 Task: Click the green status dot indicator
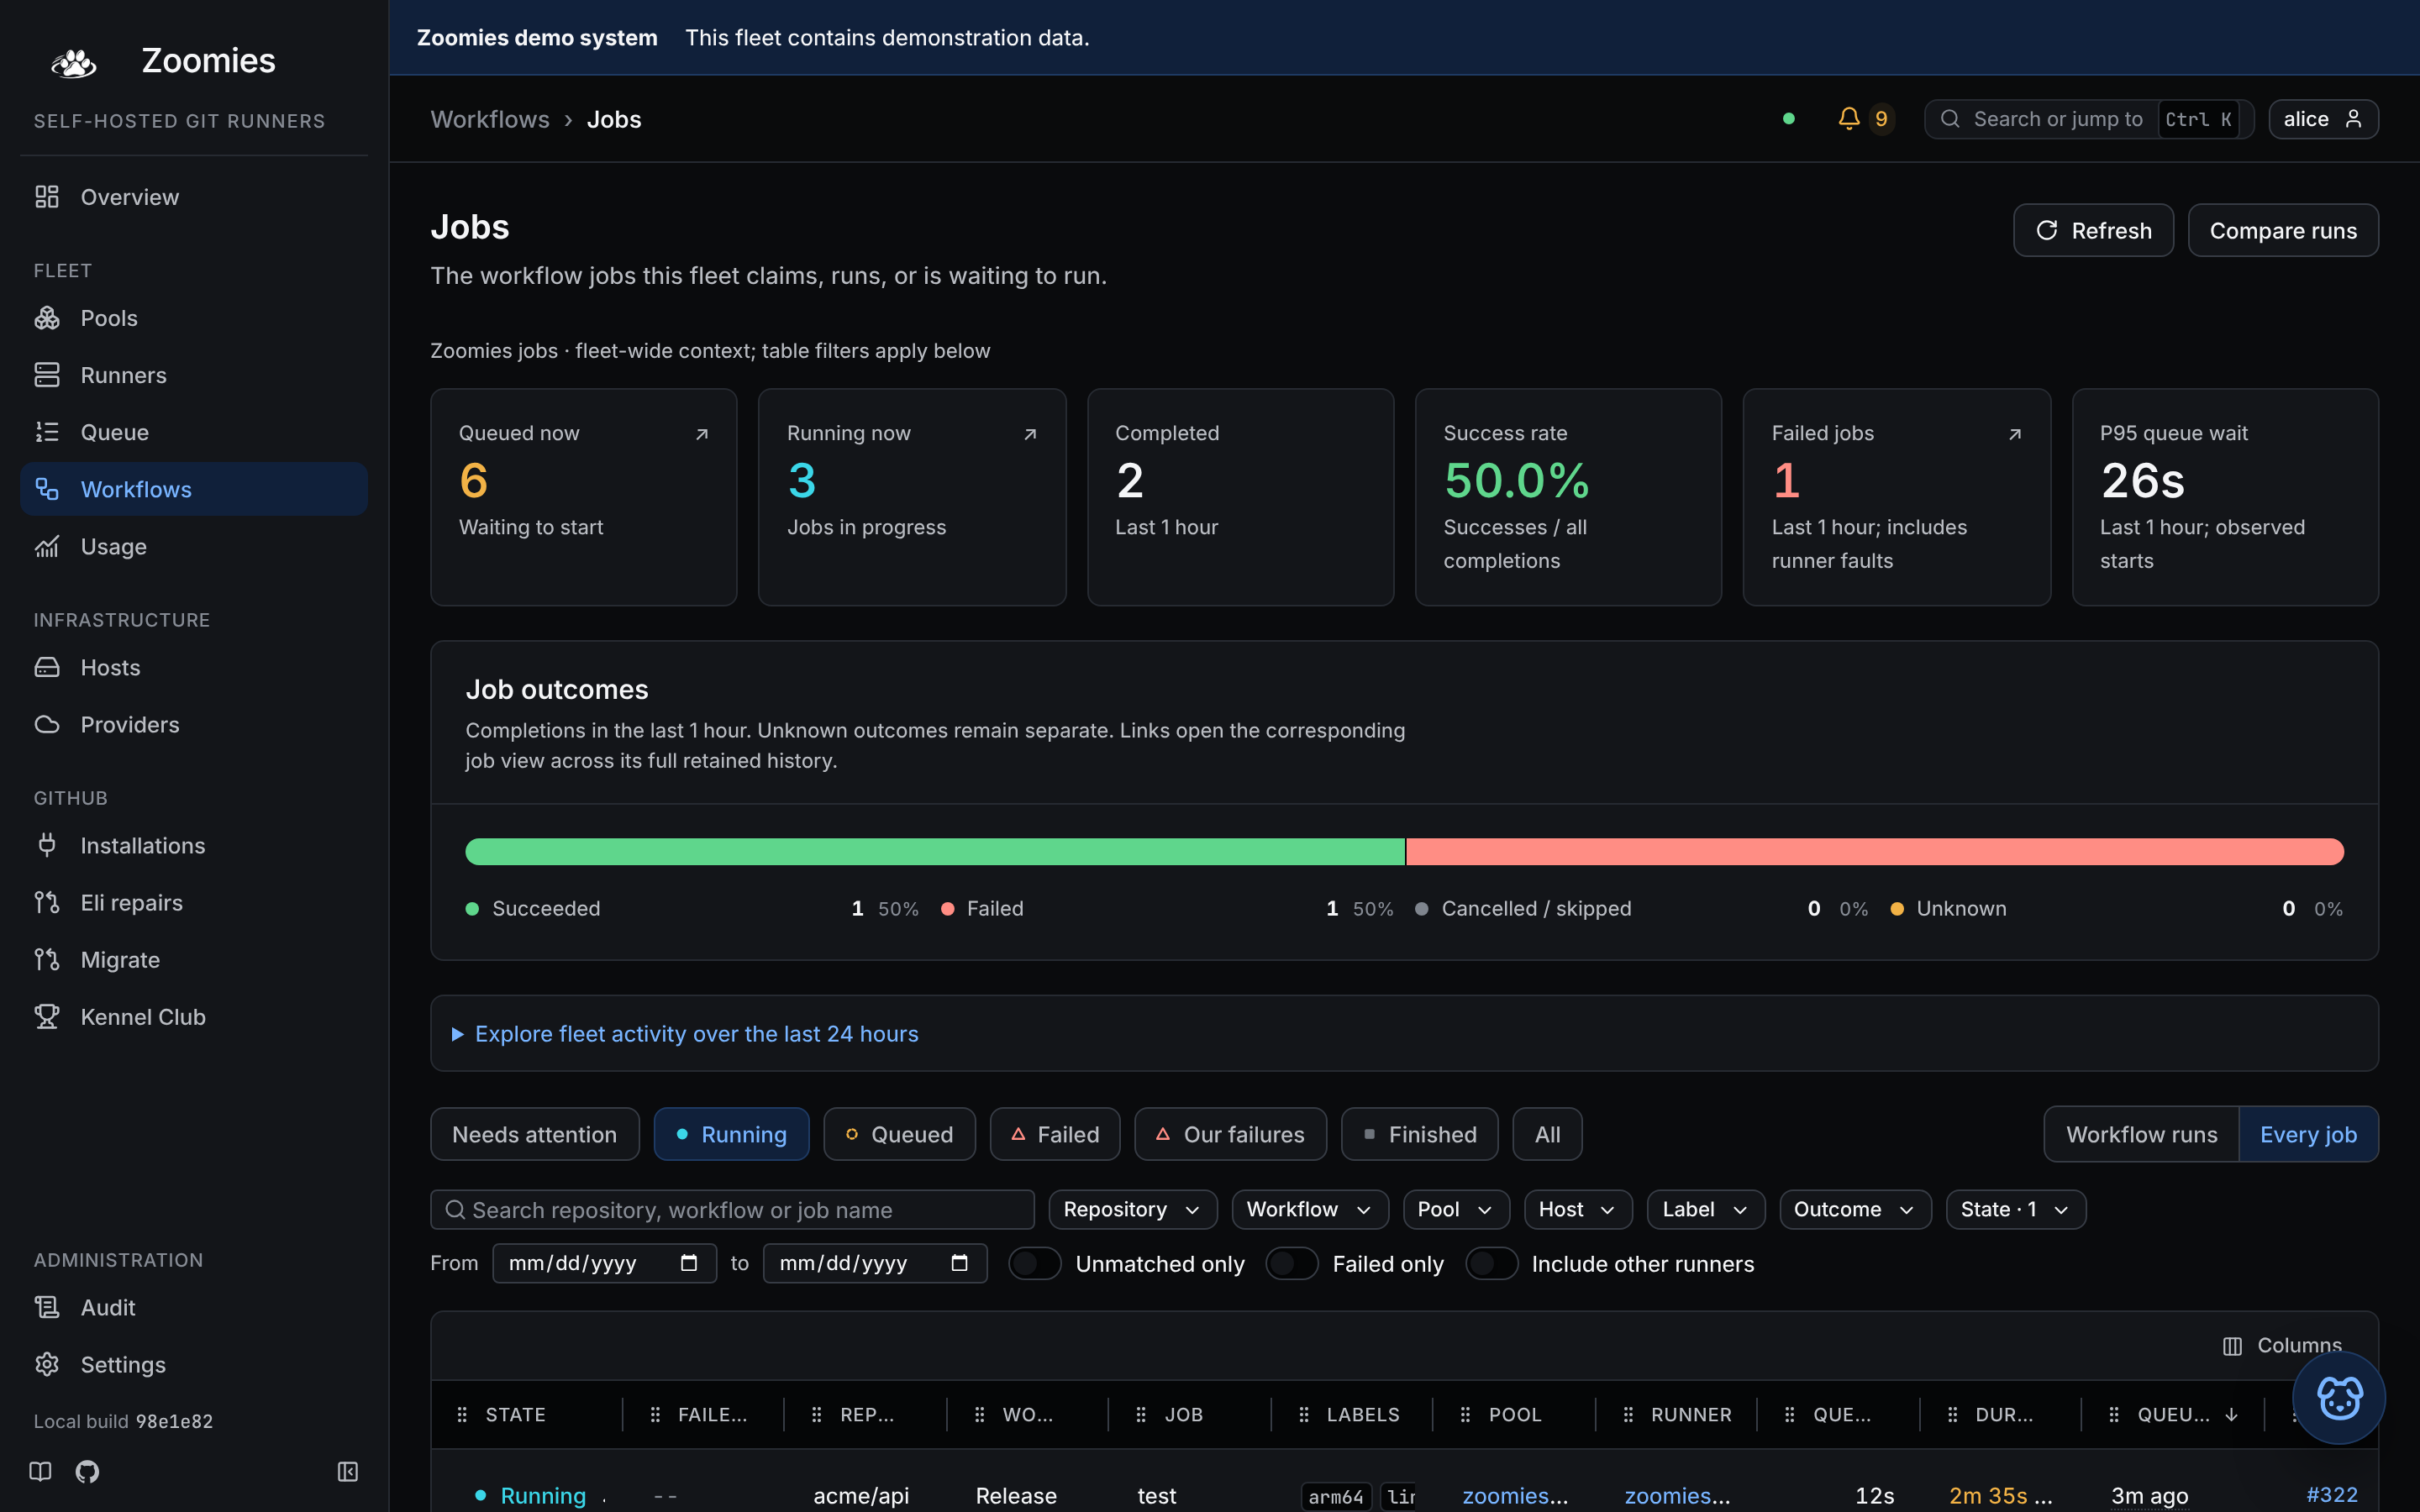[x=1789, y=119]
